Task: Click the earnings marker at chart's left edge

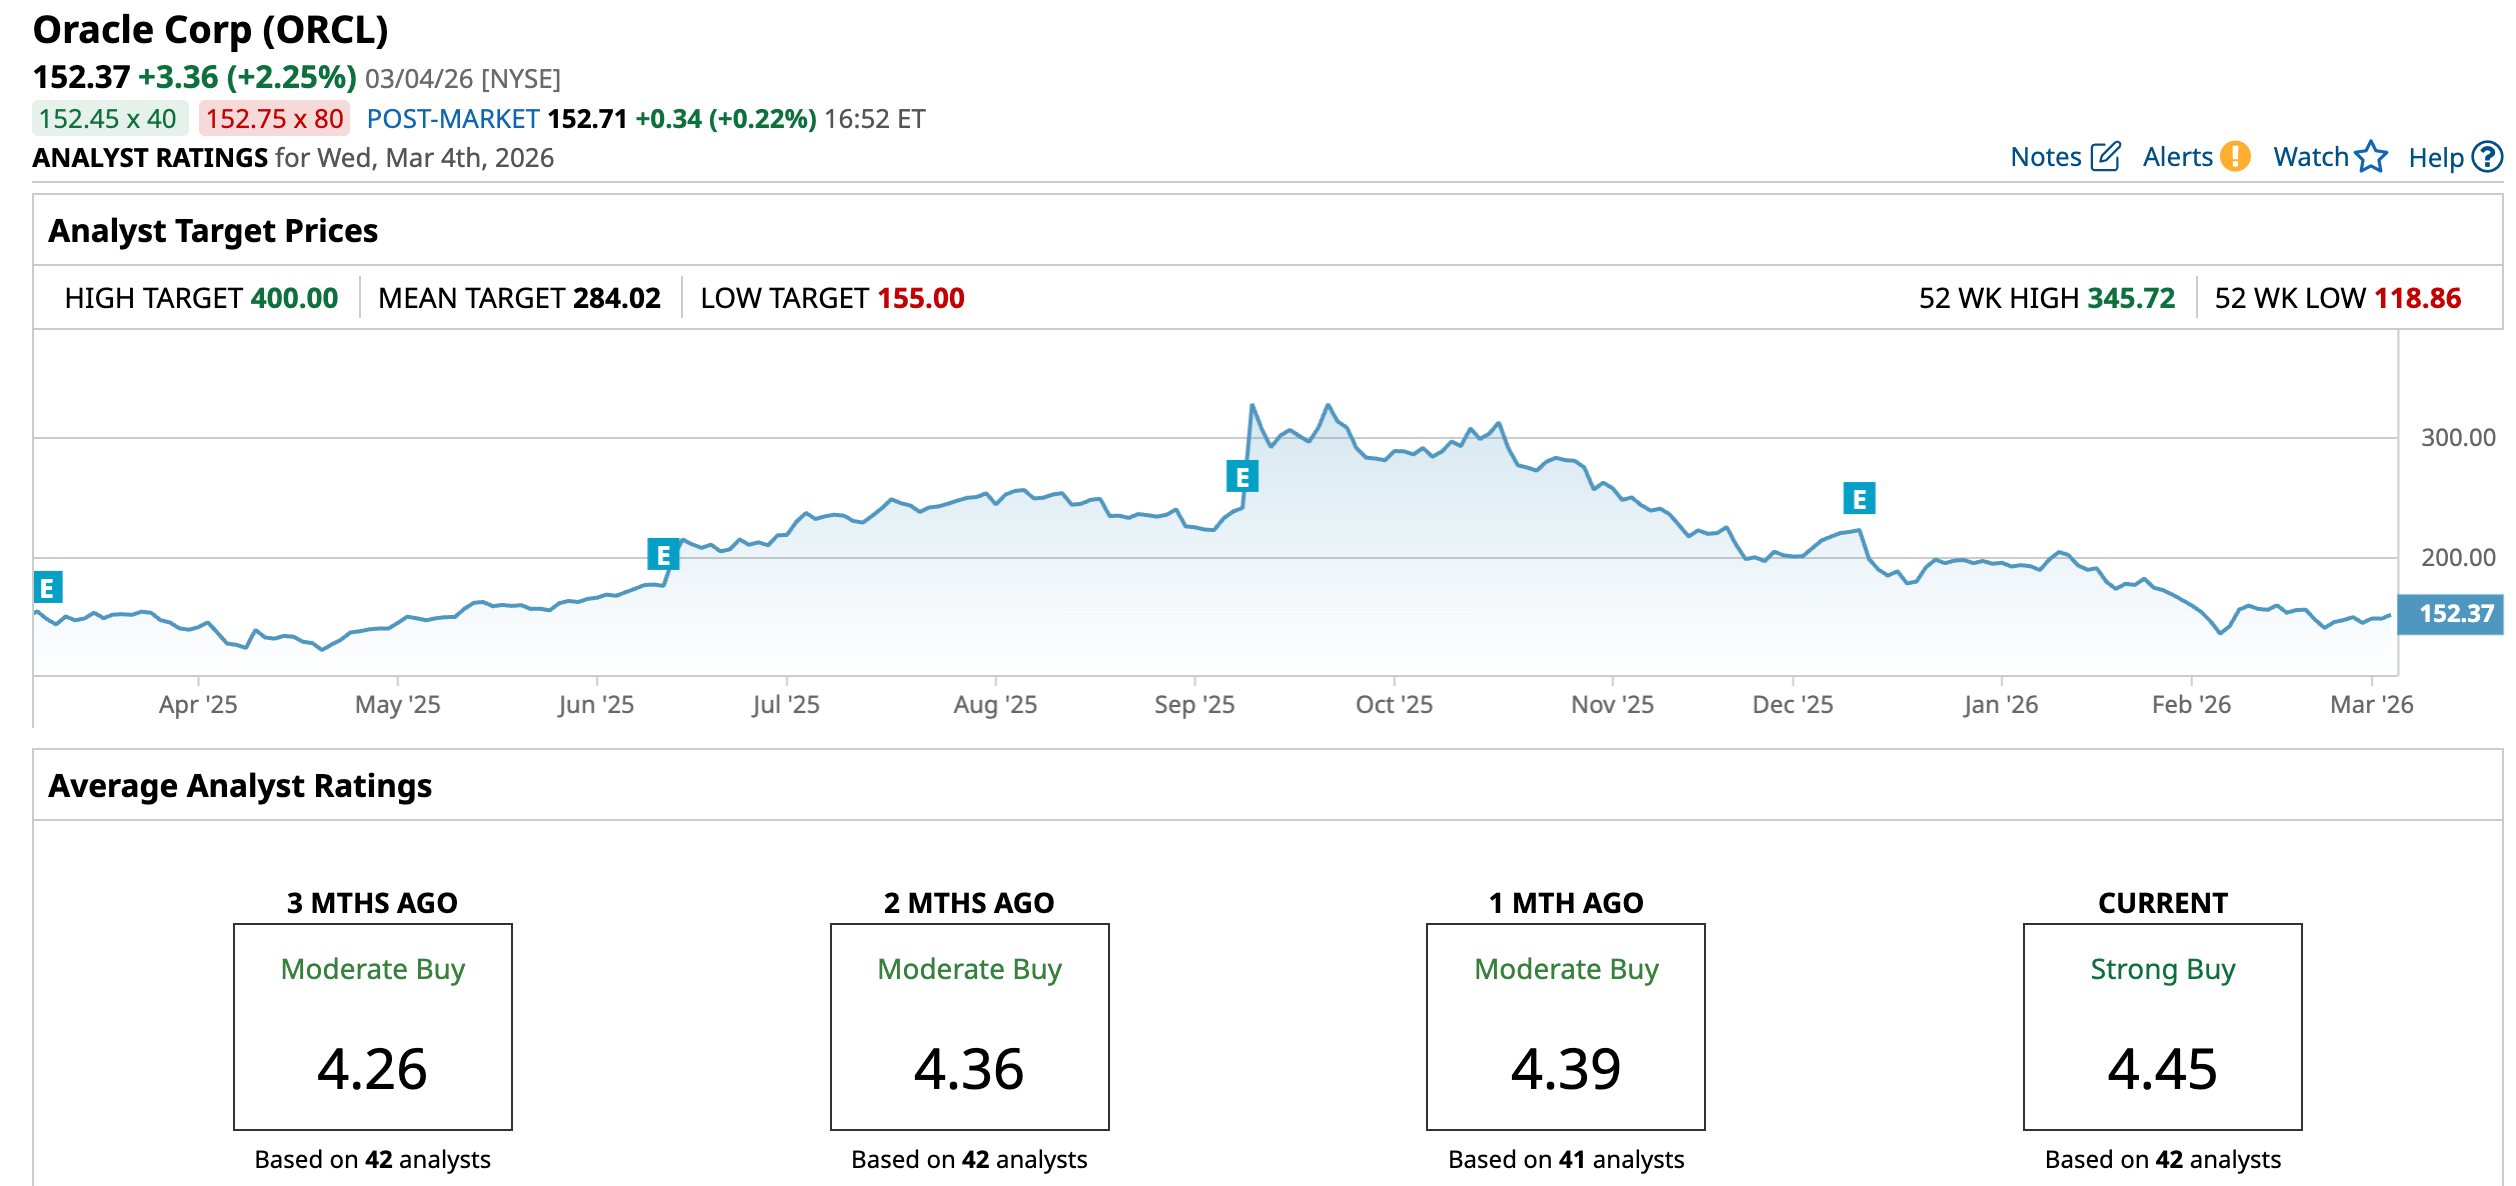Action: [47, 587]
